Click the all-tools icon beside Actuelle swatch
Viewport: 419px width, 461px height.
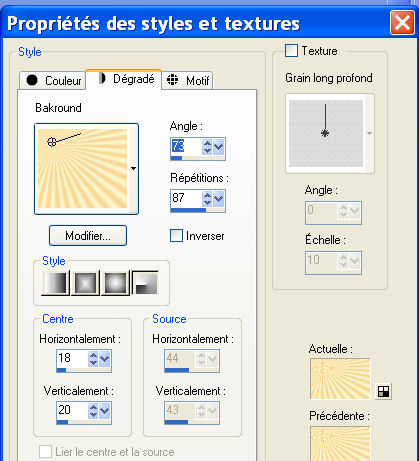(x=383, y=391)
